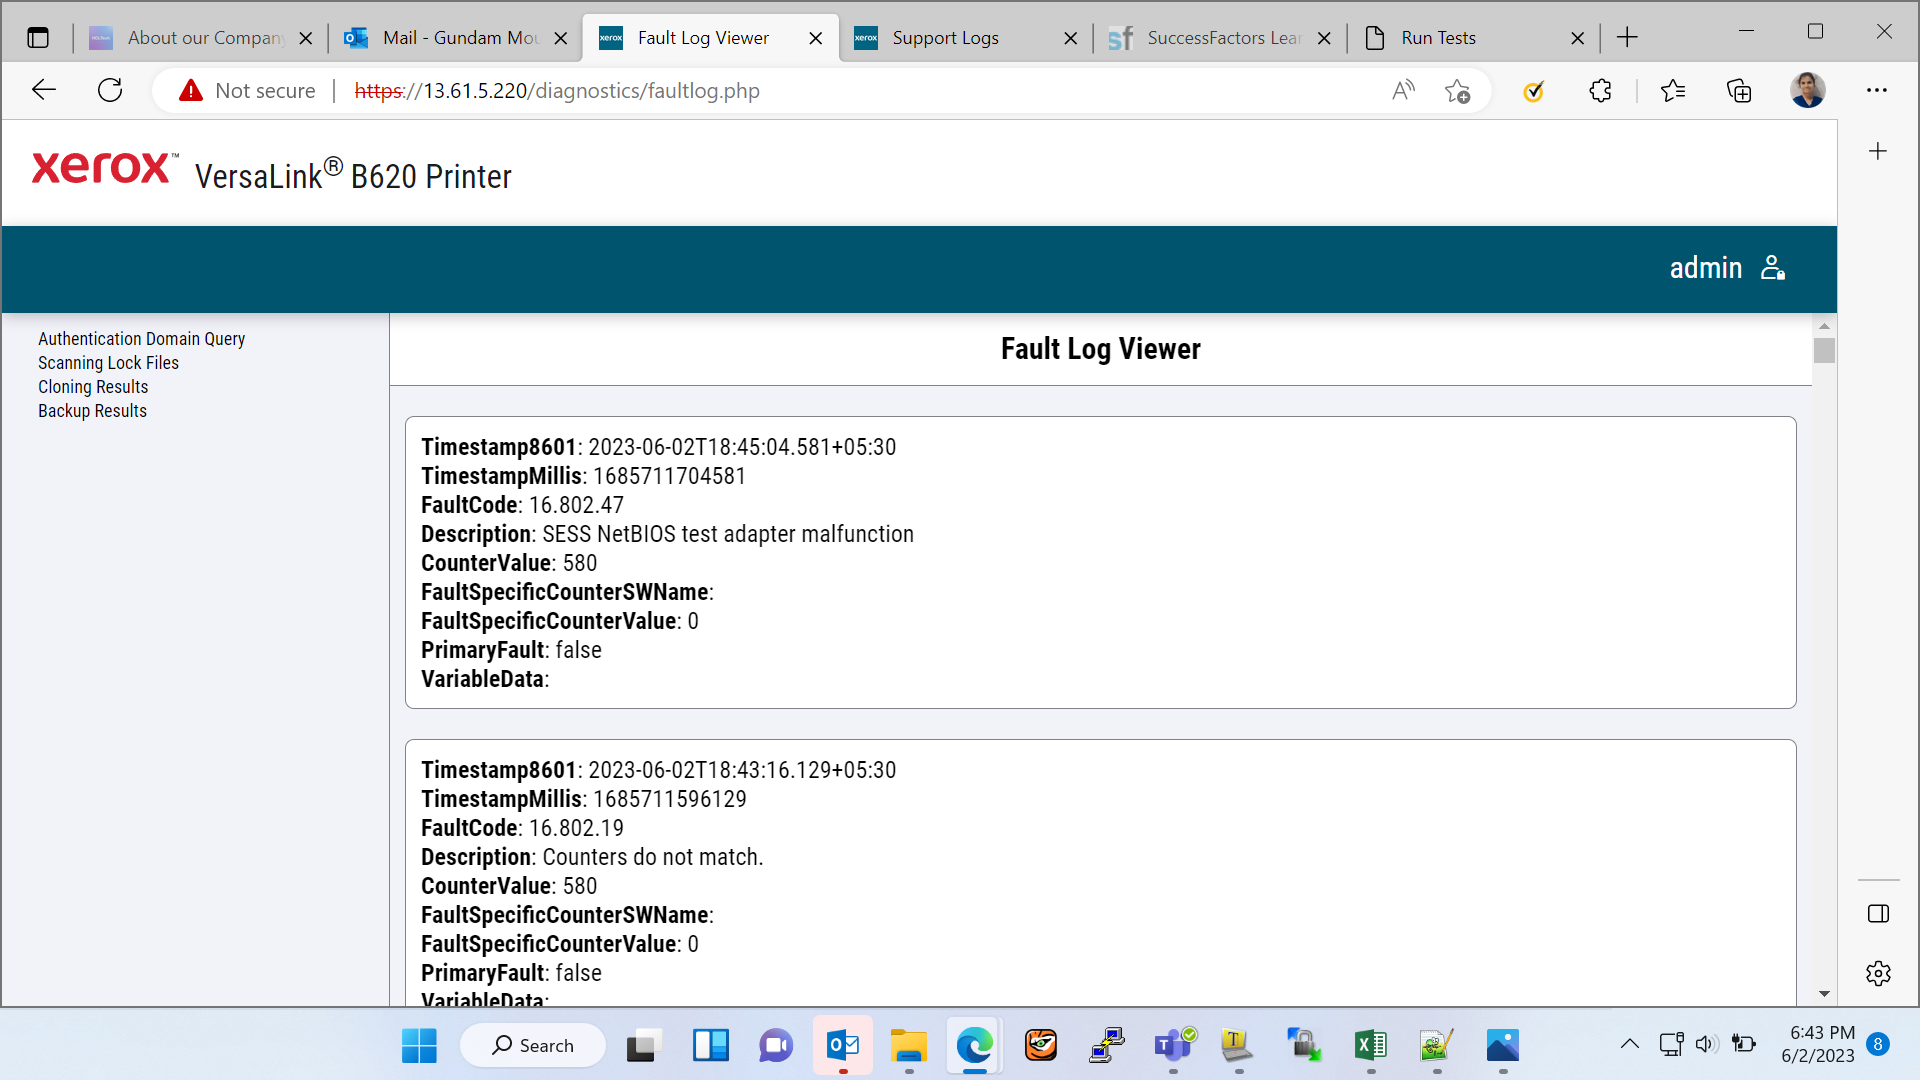Open Authentication Domain Query link

(141, 339)
